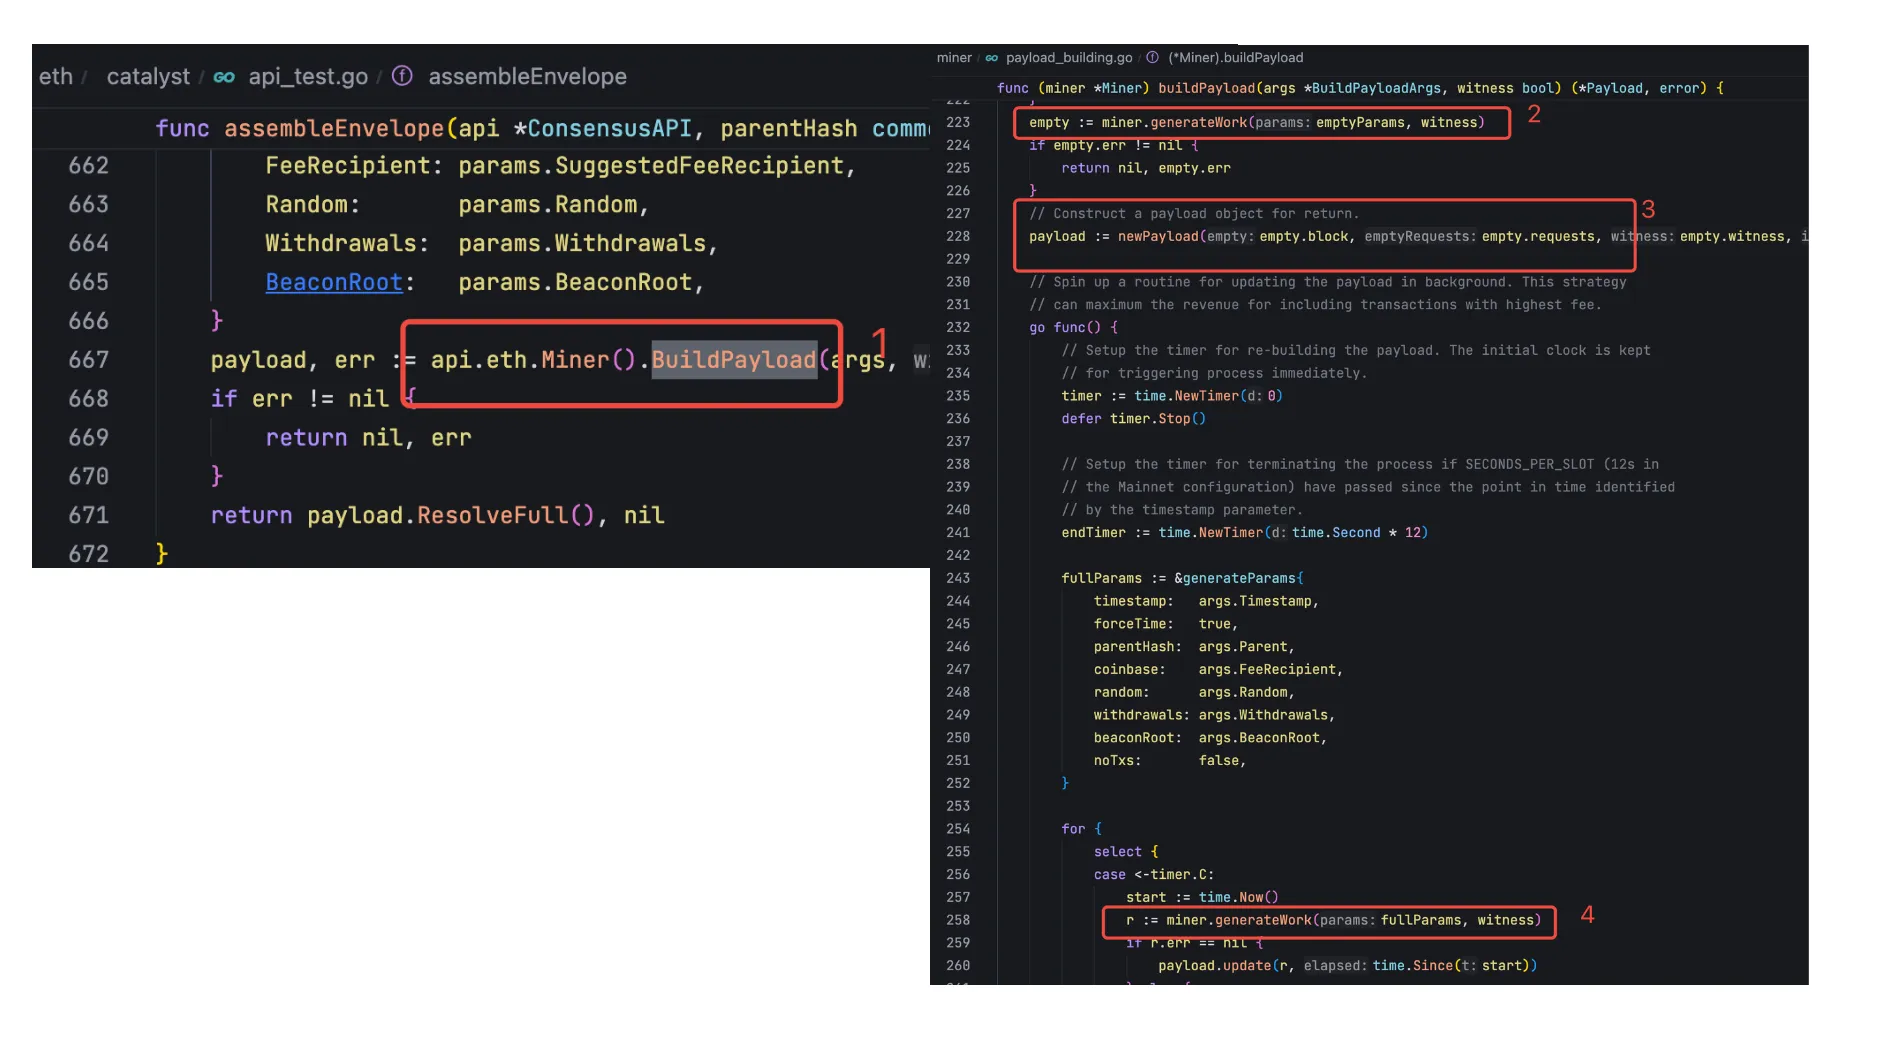Click the assembleEnvelope breadcrumb symbol
1884x1052 pixels.
click(527, 77)
